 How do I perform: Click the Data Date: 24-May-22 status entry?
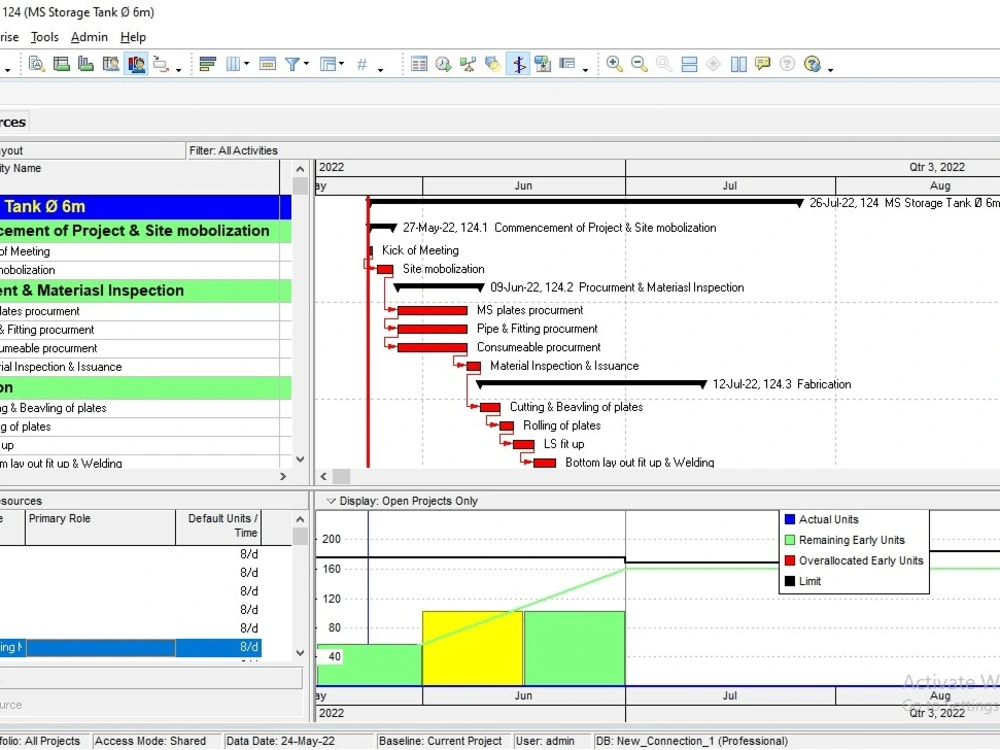(281, 741)
